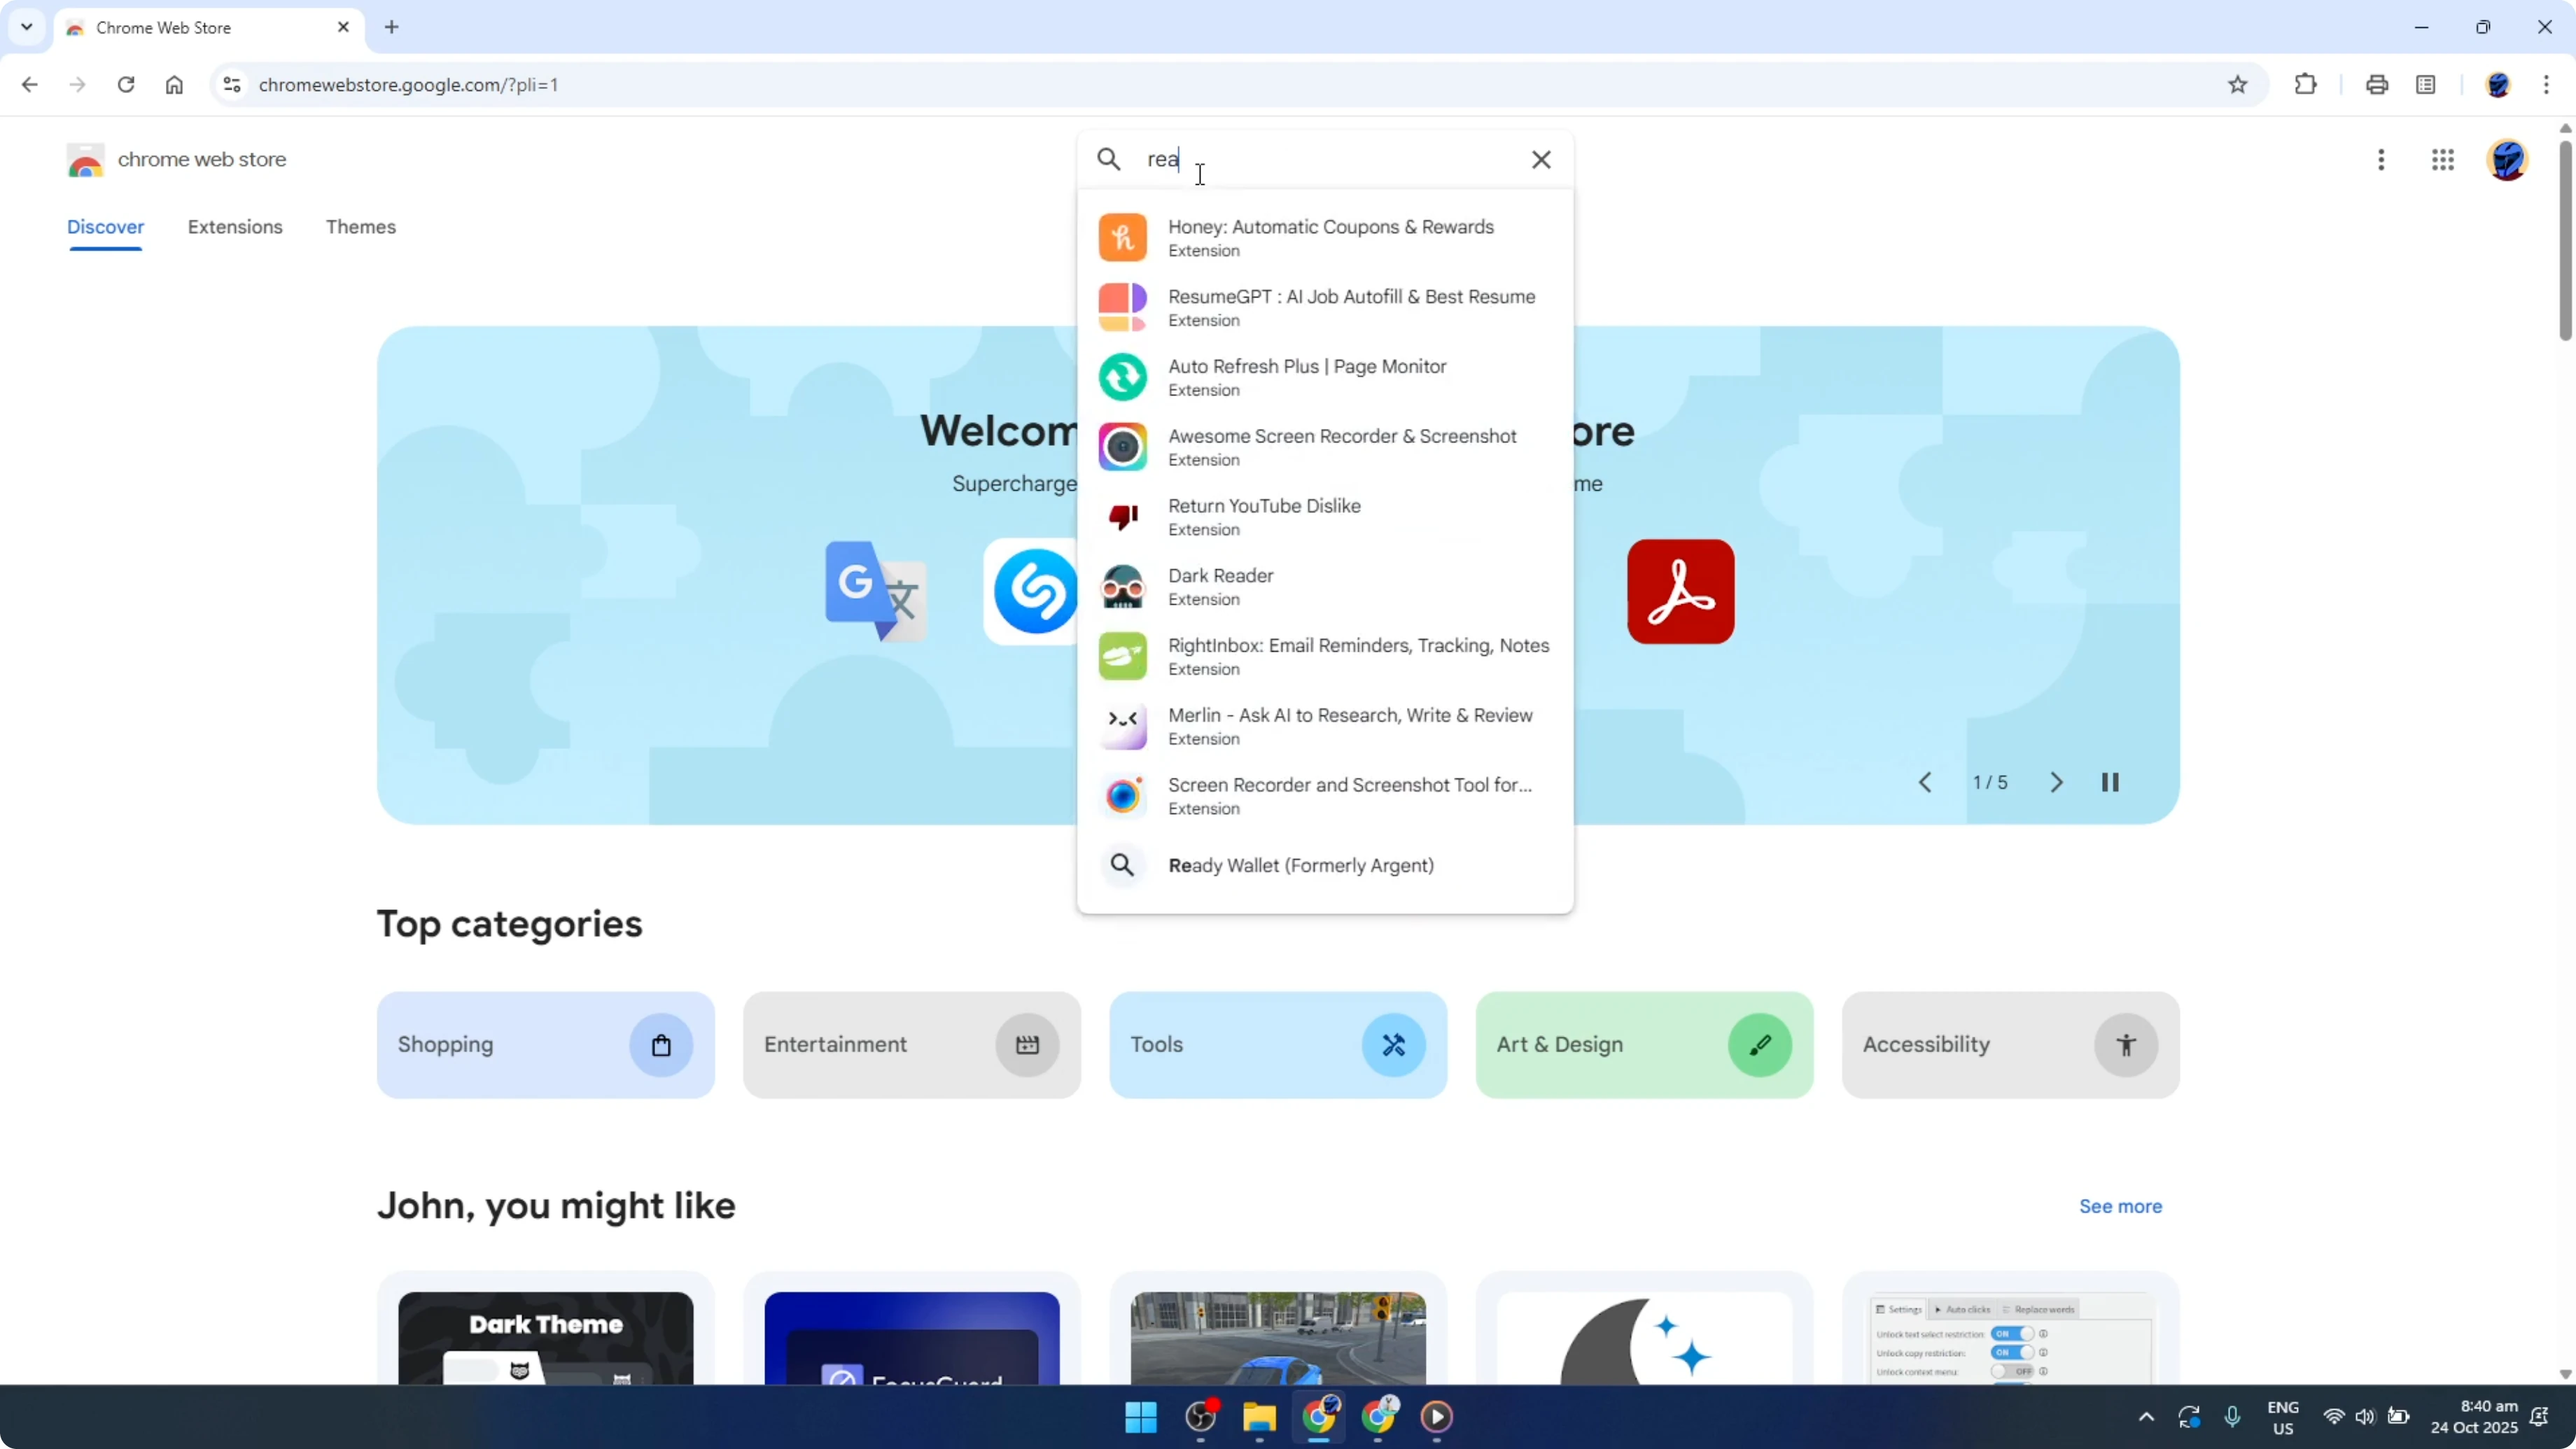Open the Tools category

coord(1278,1044)
